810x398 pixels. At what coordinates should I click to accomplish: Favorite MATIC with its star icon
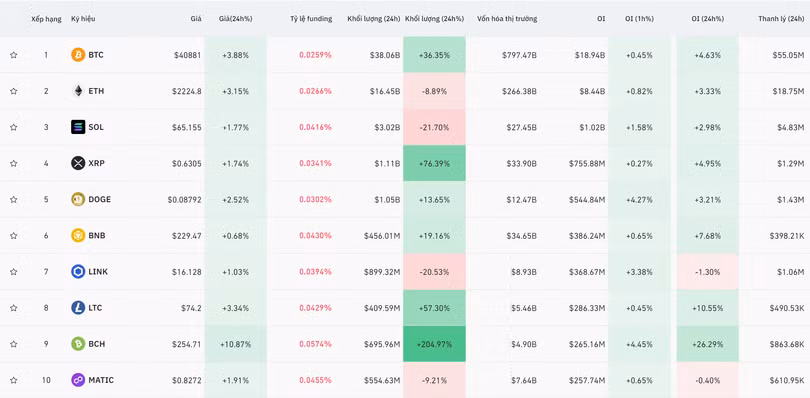point(13,380)
